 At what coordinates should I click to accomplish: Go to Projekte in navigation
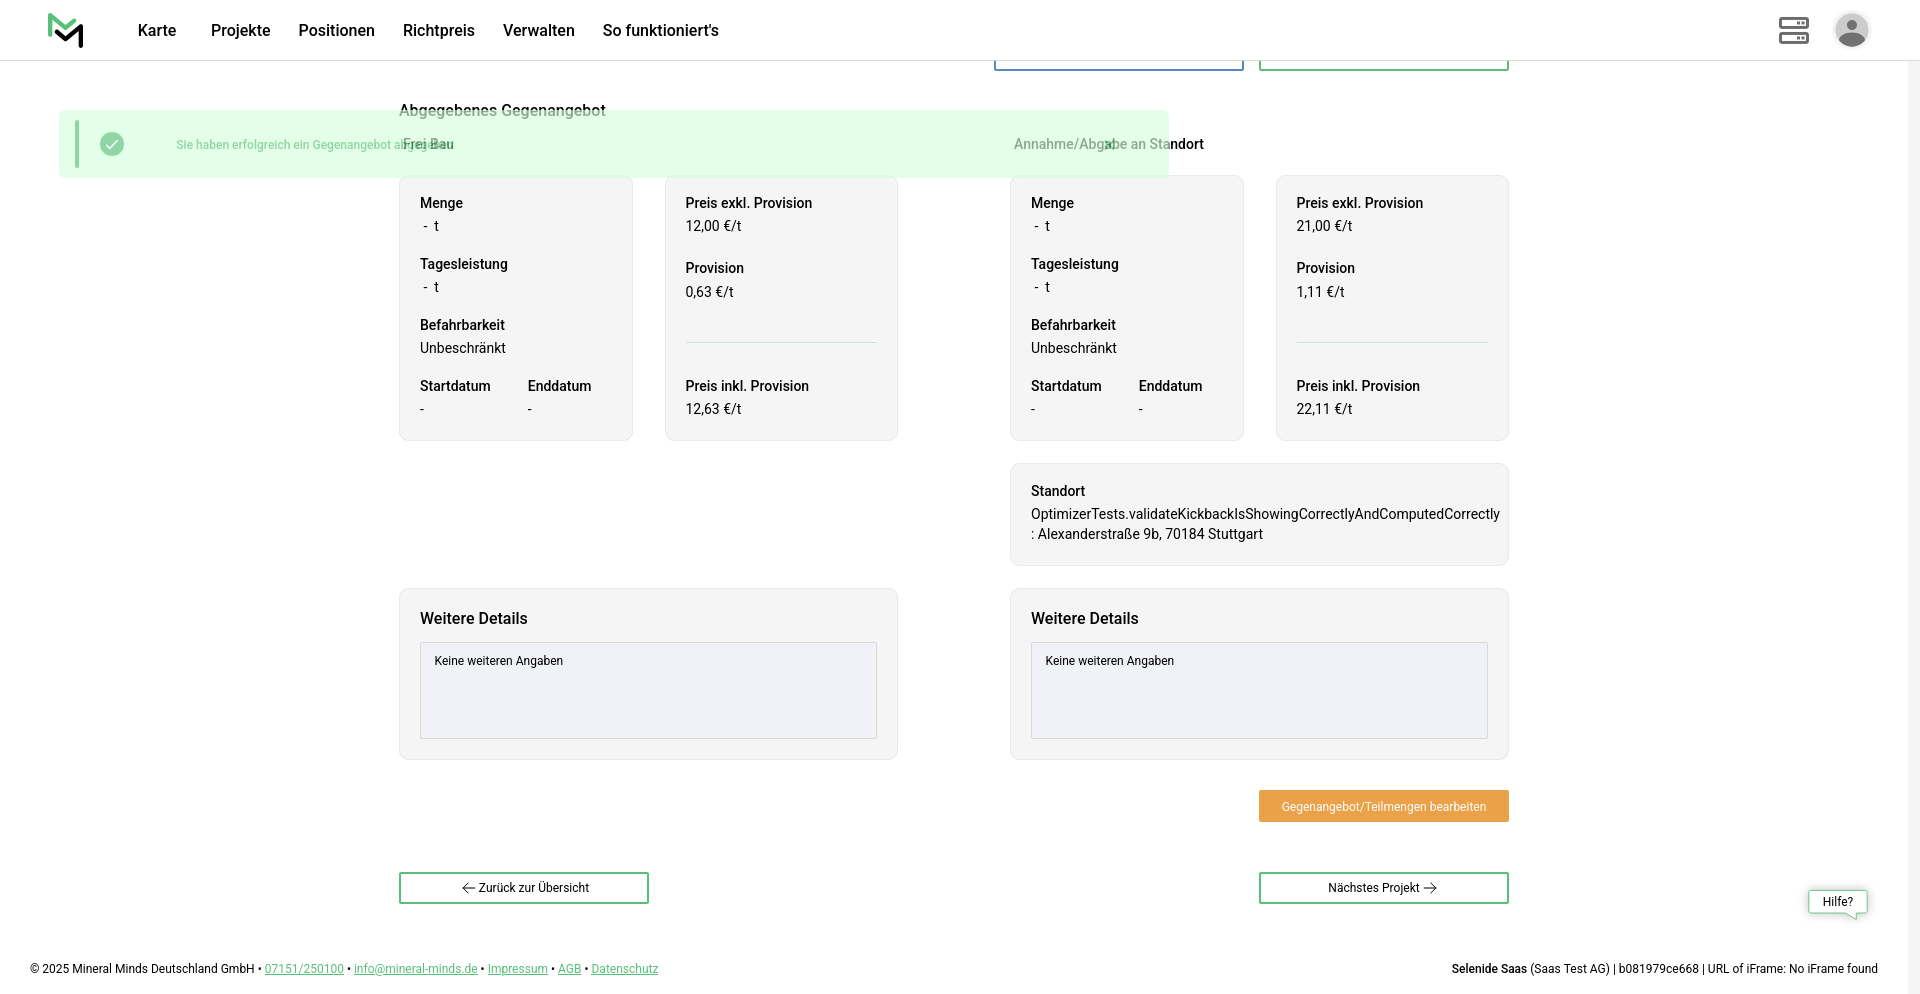coord(240,30)
